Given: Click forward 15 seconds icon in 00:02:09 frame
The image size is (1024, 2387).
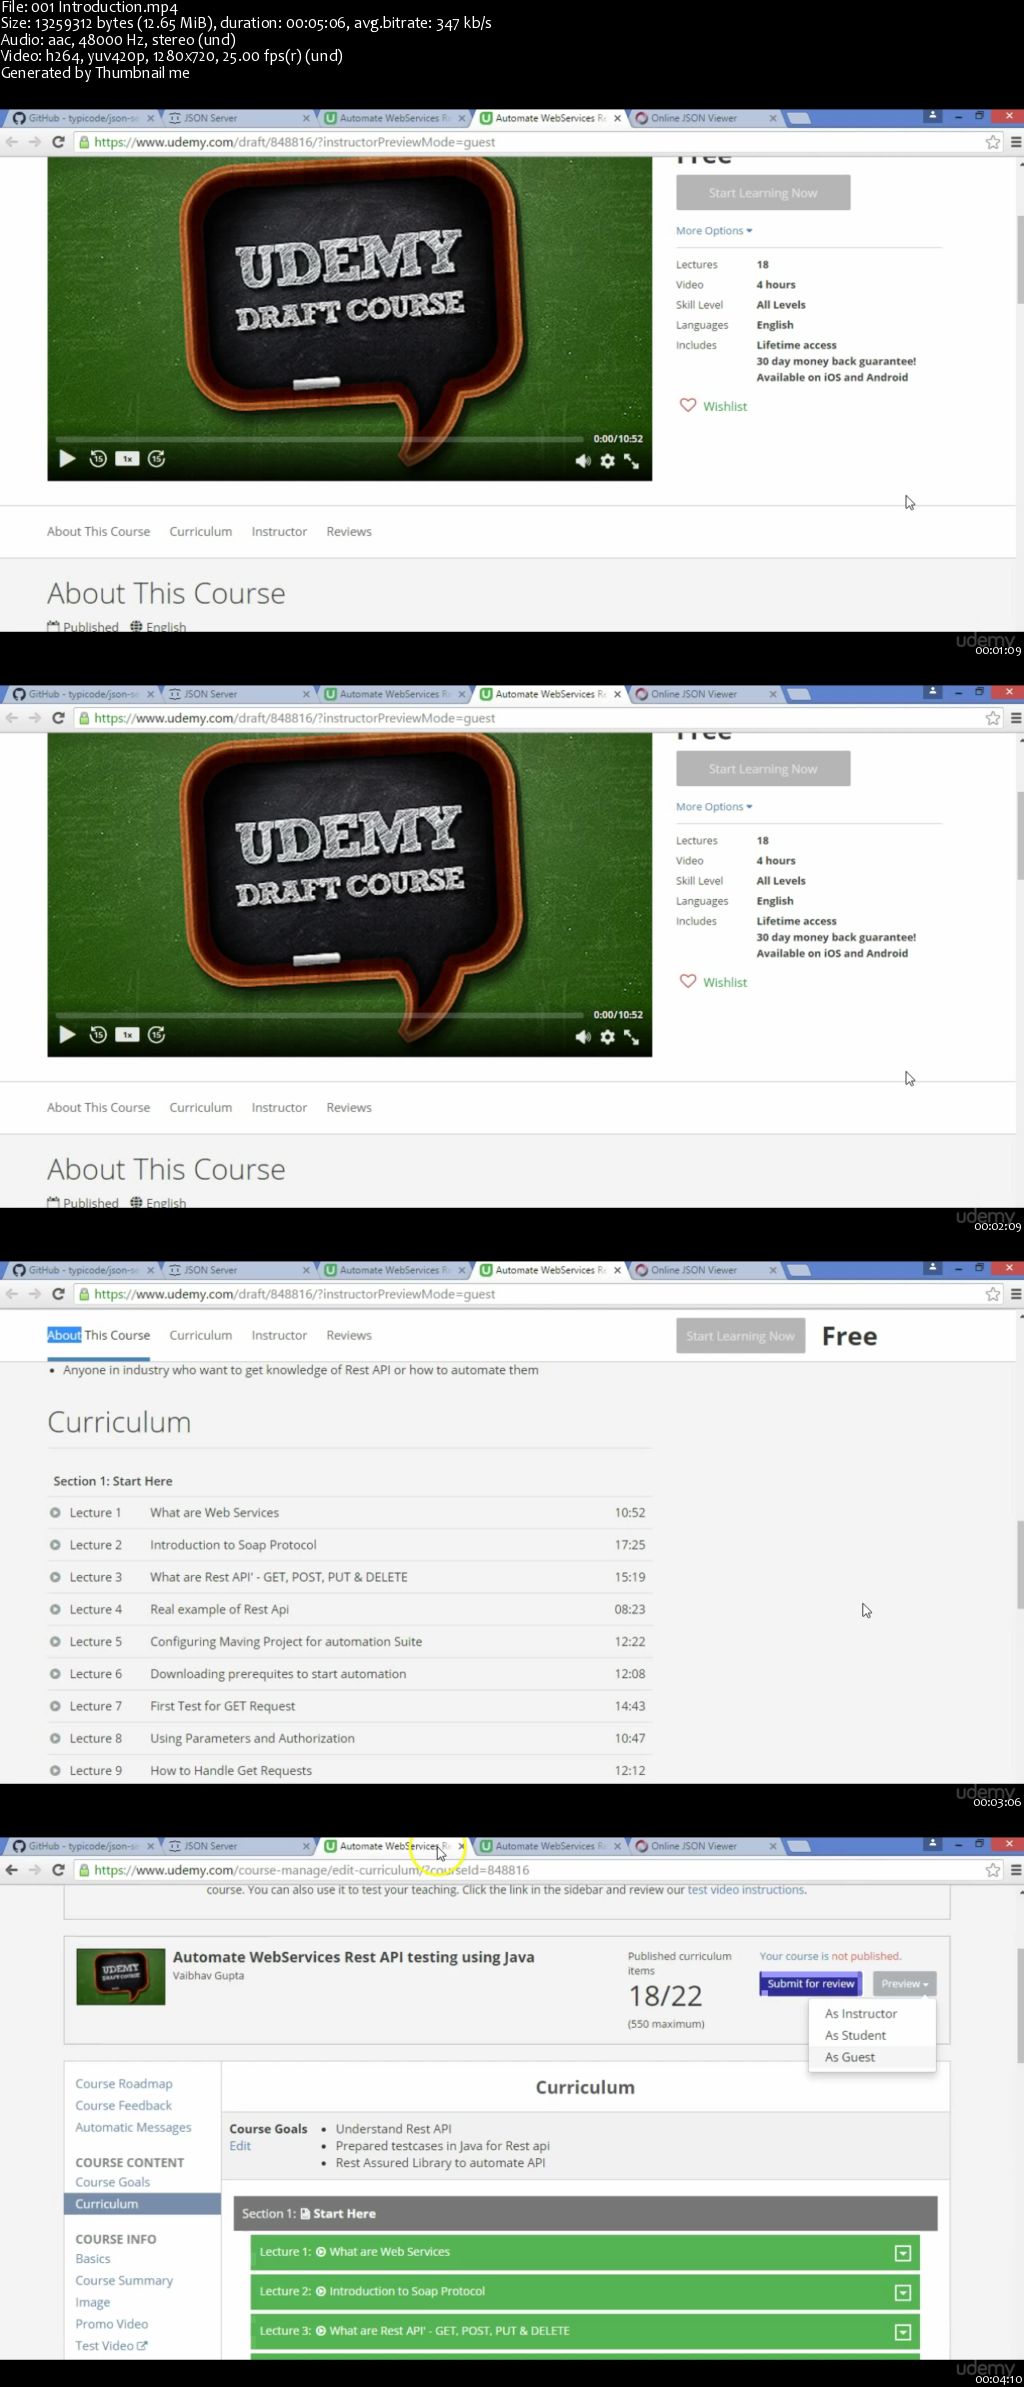Looking at the screenshot, I should [156, 1034].
